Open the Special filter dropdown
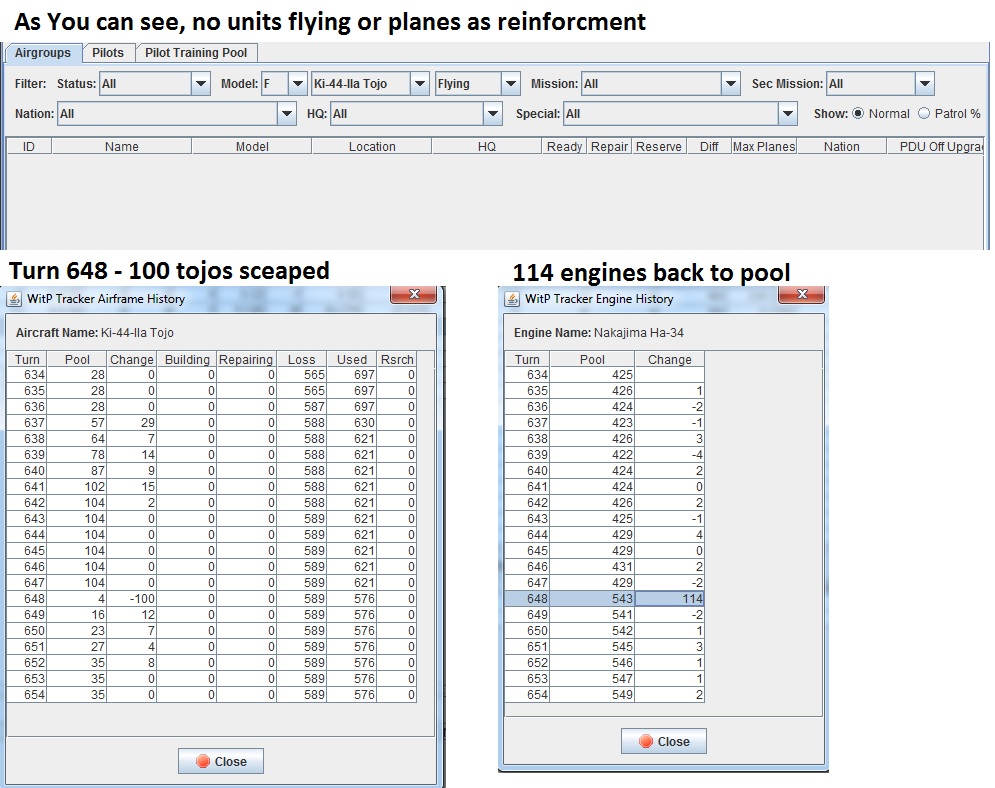The height and width of the screenshot is (788, 995). click(787, 114)
